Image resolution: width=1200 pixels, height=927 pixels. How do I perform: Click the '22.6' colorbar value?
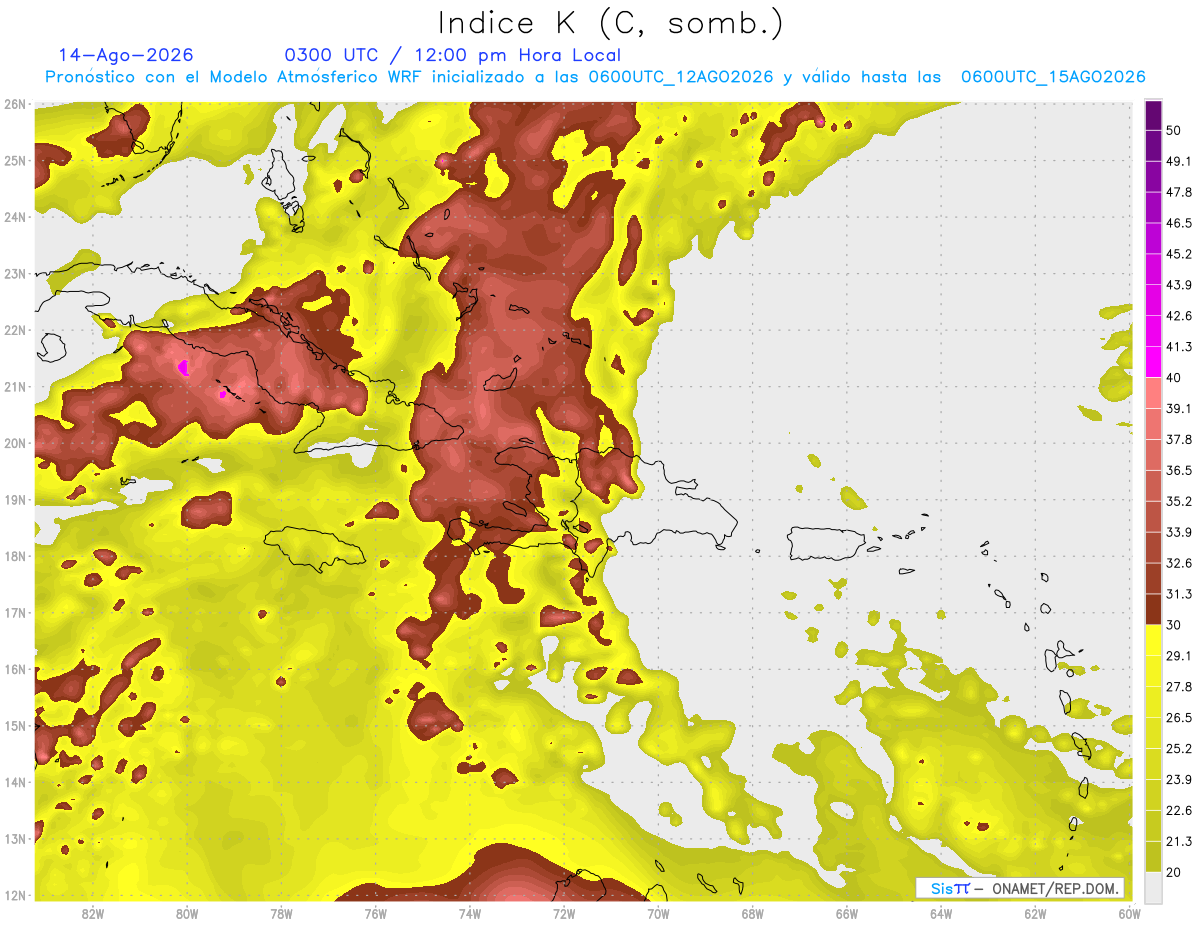pos(1179,810)
